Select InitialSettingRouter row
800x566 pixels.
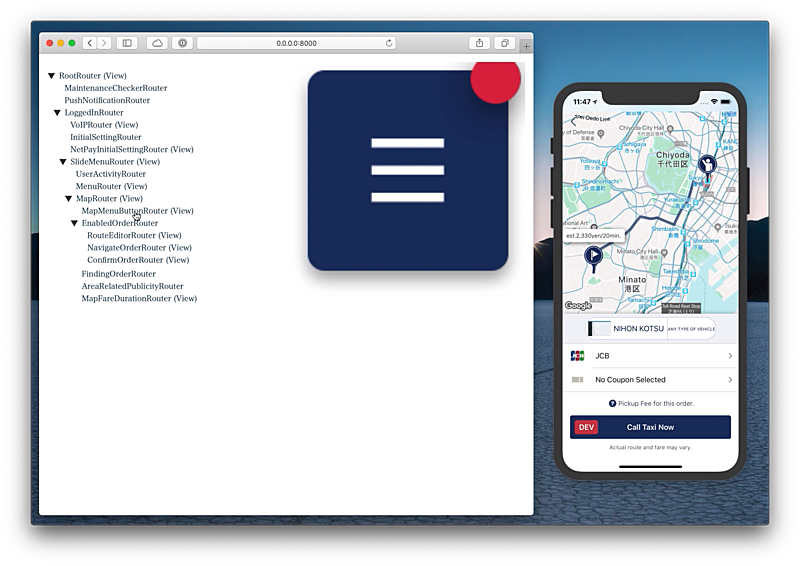(x=106, y=137)
